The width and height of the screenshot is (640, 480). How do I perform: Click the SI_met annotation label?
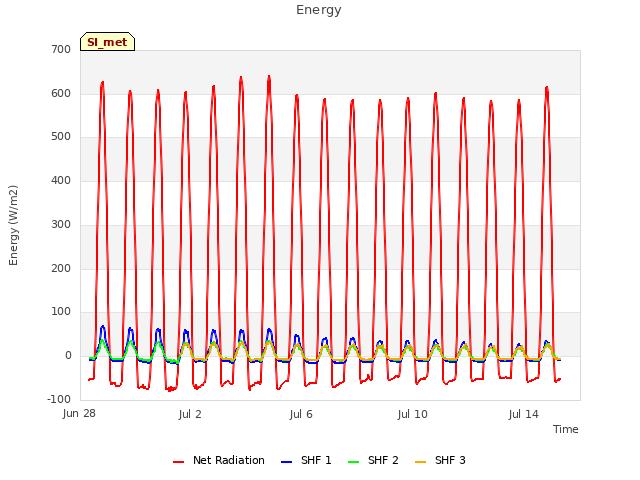(x=107, y=42)
